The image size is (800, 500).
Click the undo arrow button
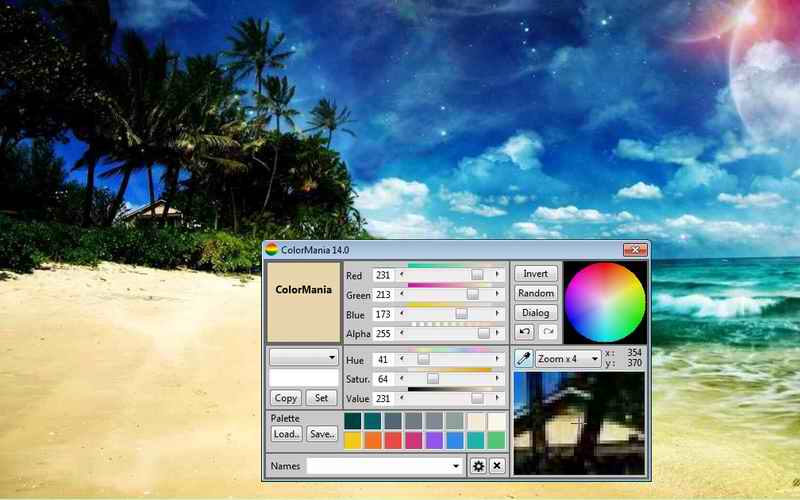click(525, 332)
